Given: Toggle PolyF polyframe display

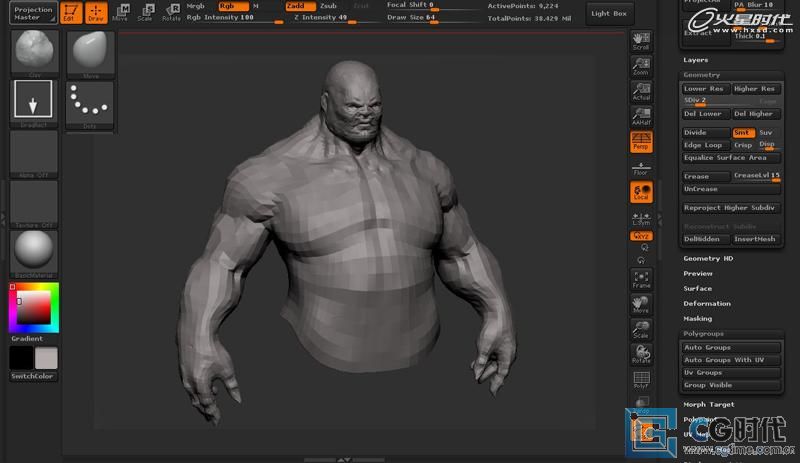Looking at the screenshot, I should (x=641, y=380).
